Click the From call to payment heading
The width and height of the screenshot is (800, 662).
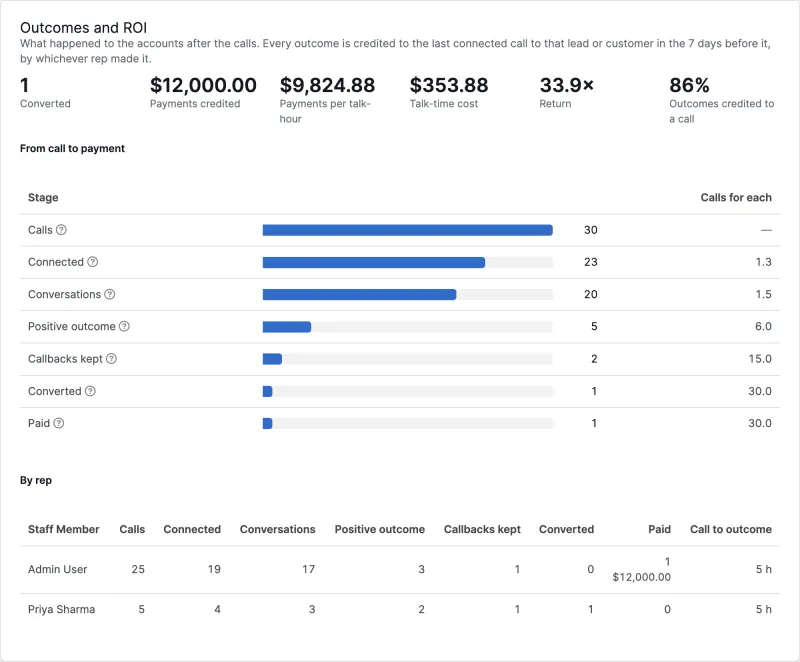point(72,148)
